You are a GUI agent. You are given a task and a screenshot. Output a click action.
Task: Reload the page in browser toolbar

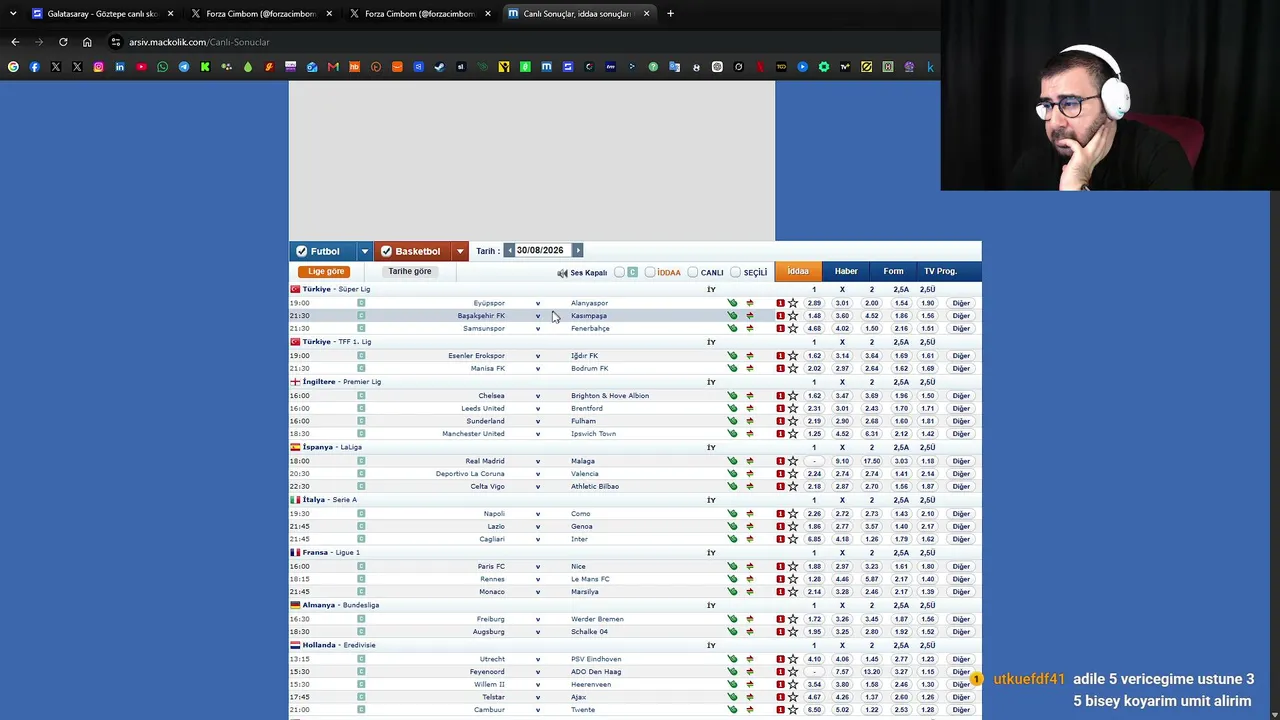(x=63, y=42)
